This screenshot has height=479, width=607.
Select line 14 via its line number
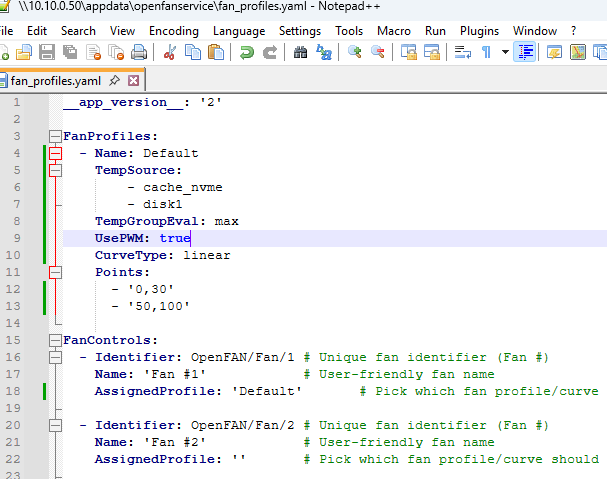tap(13, 323)
